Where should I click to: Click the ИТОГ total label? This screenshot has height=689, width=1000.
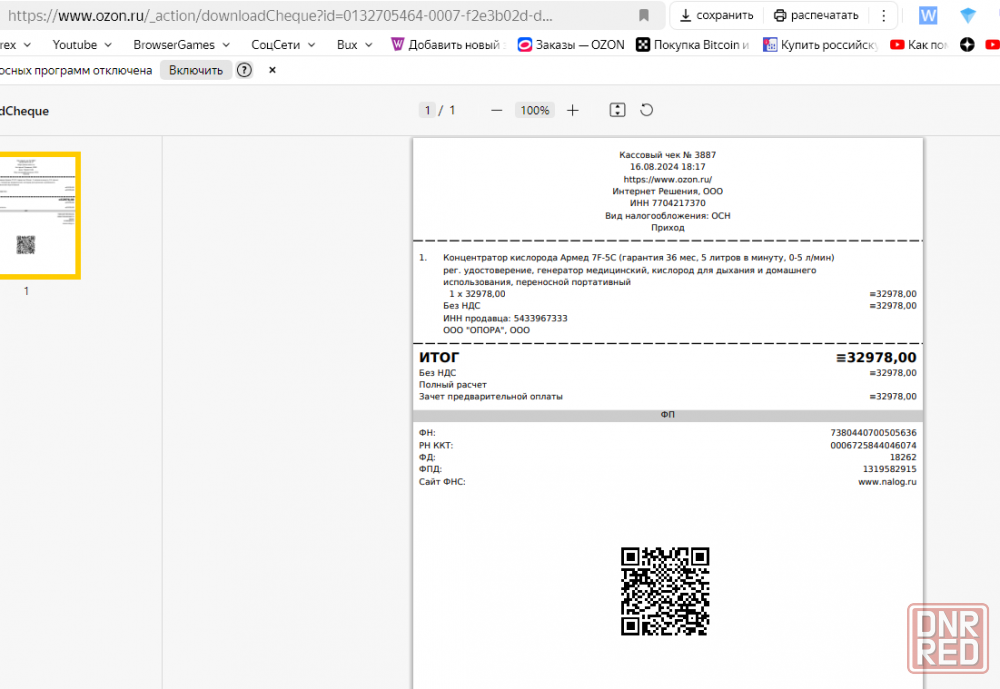(x=439, y=357)
